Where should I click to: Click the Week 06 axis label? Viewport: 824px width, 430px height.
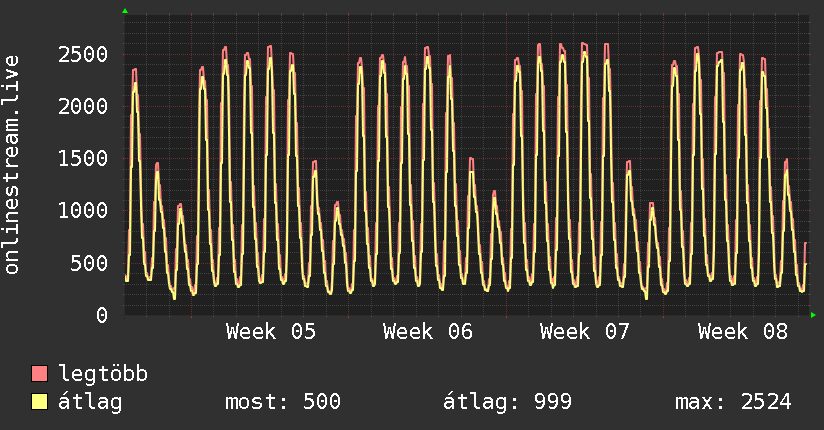pos(428,332)
